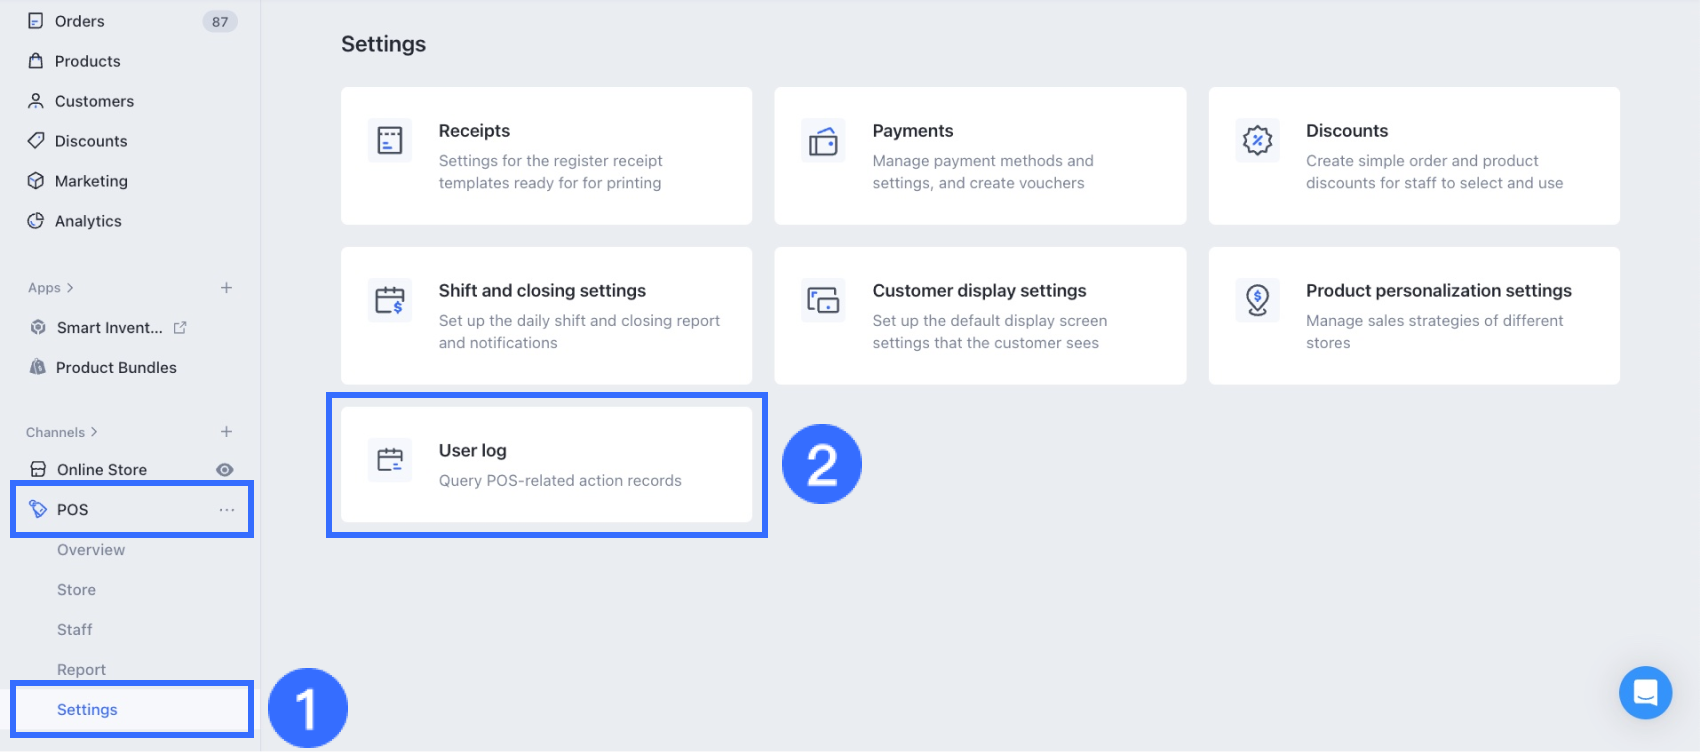Click the Shift and closing calendar icon
Screen dimensions: 1700x752
[390, 300]
